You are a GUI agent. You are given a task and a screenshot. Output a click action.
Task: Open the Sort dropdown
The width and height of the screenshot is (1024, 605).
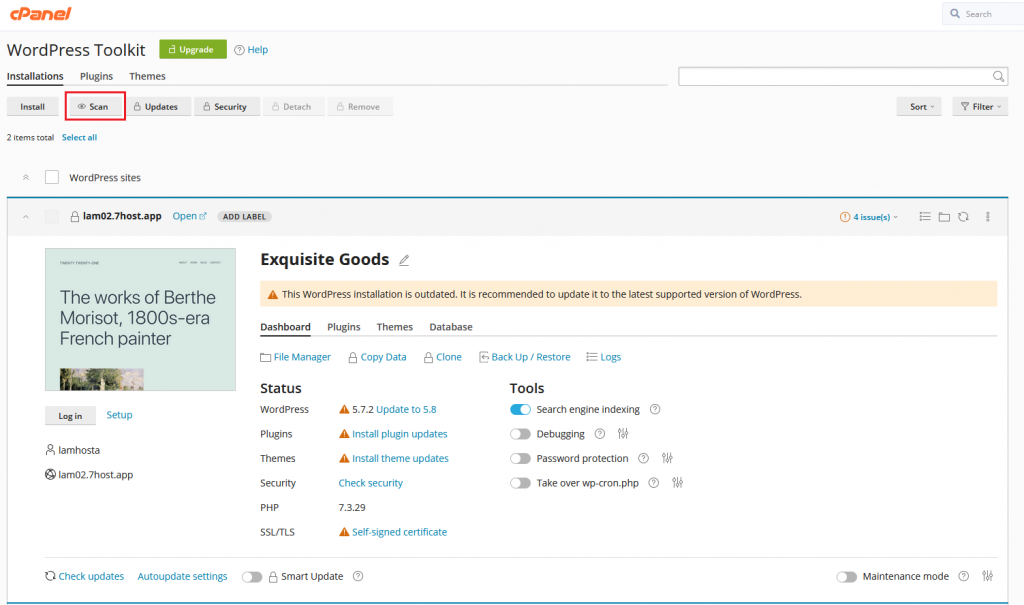point(919,106)
